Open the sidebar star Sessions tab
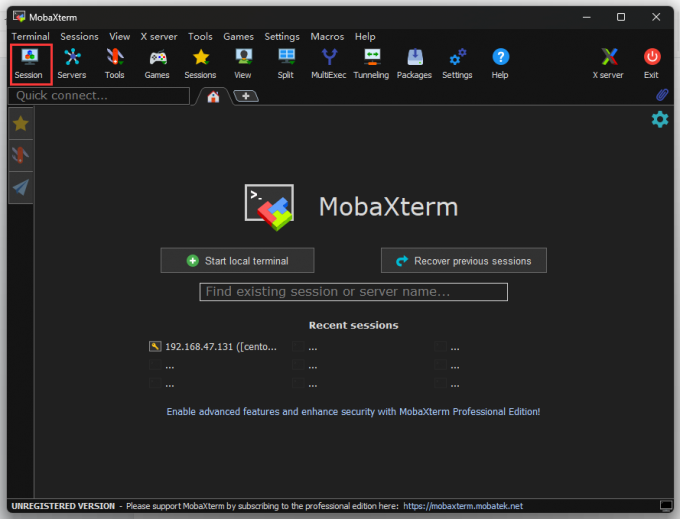680x519 pixels. click(20, 124)
